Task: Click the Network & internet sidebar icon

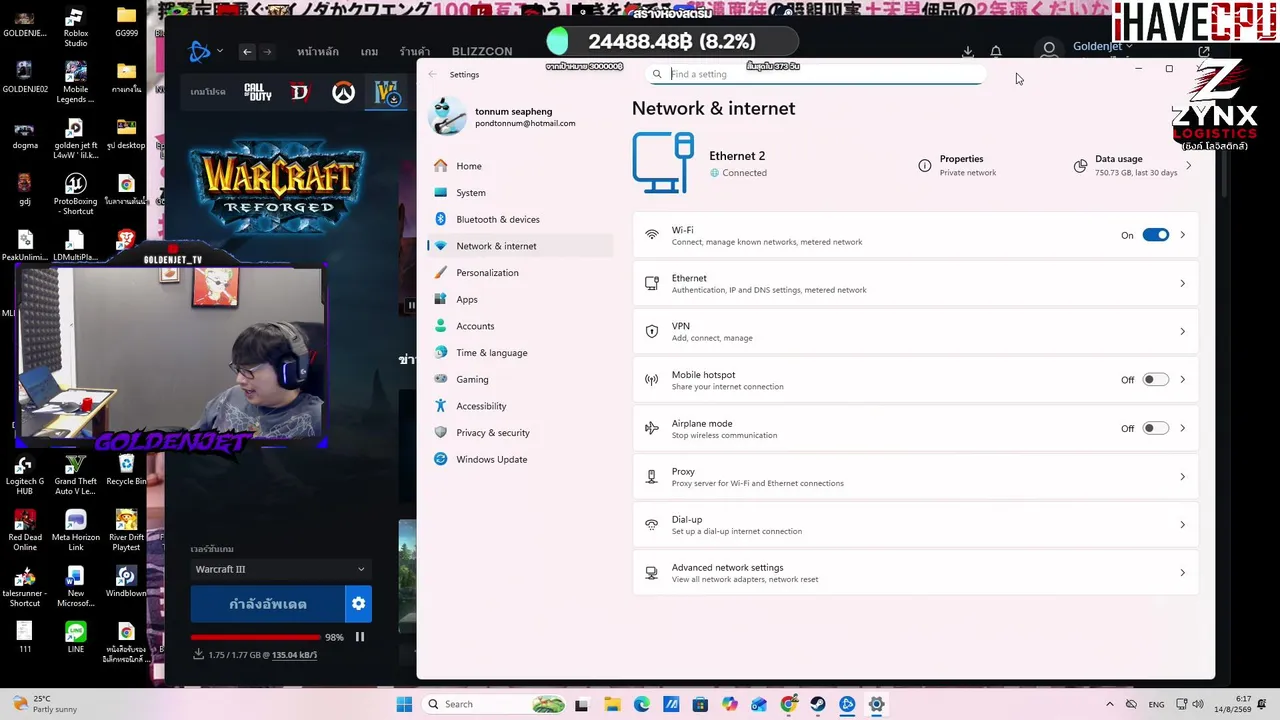Action: click(x=441, y=246)
